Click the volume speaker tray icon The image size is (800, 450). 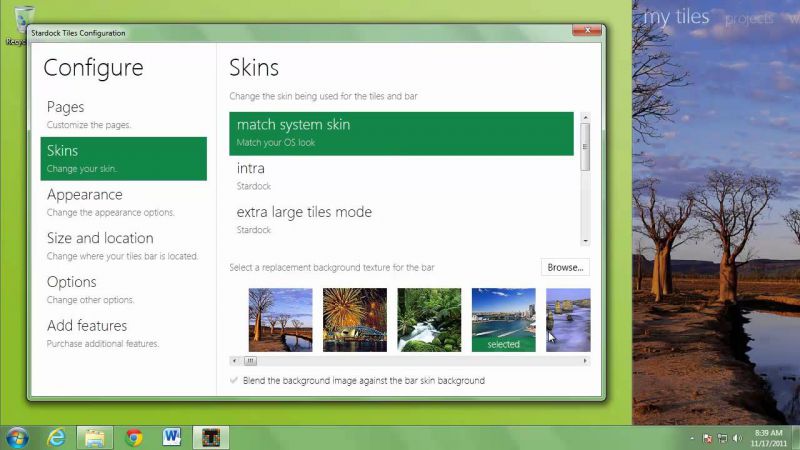(x=737, y=438)
